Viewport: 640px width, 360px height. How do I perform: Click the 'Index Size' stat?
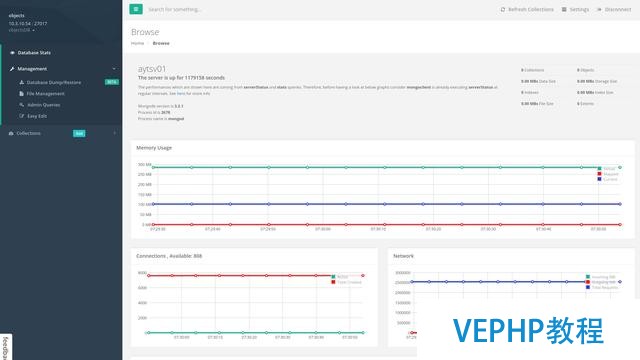595,92
